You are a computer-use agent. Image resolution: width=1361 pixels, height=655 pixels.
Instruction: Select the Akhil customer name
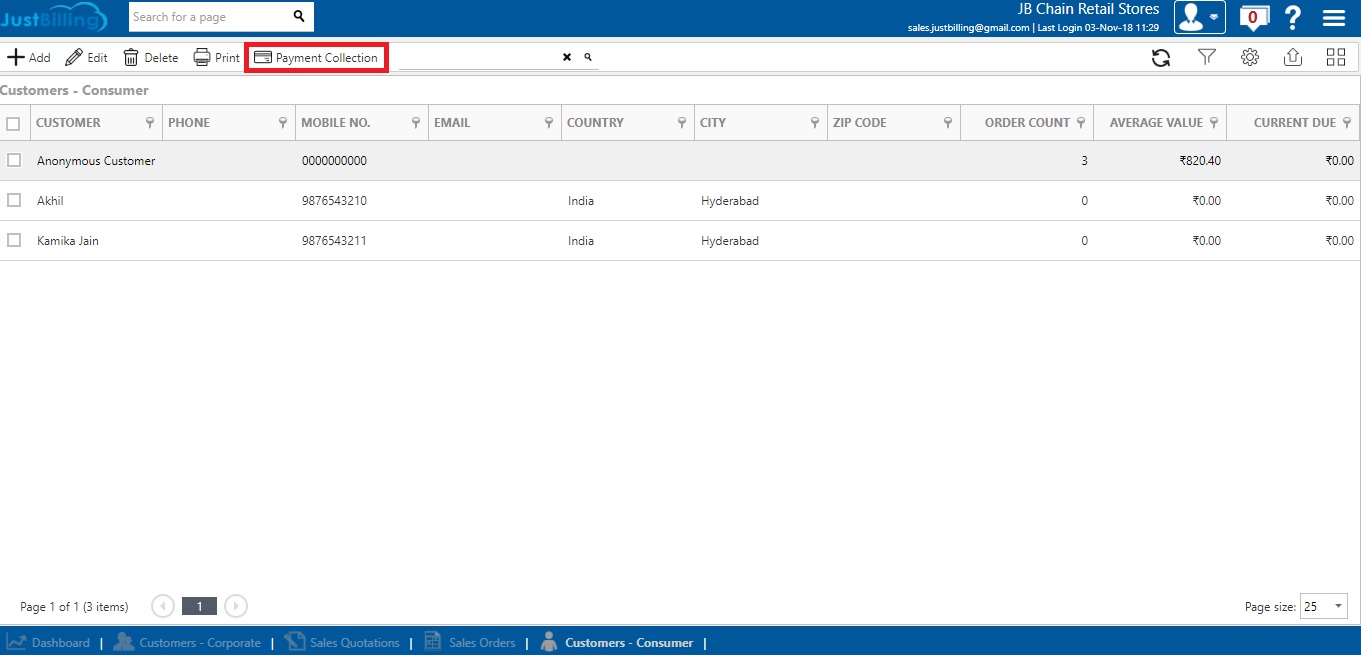50,201
